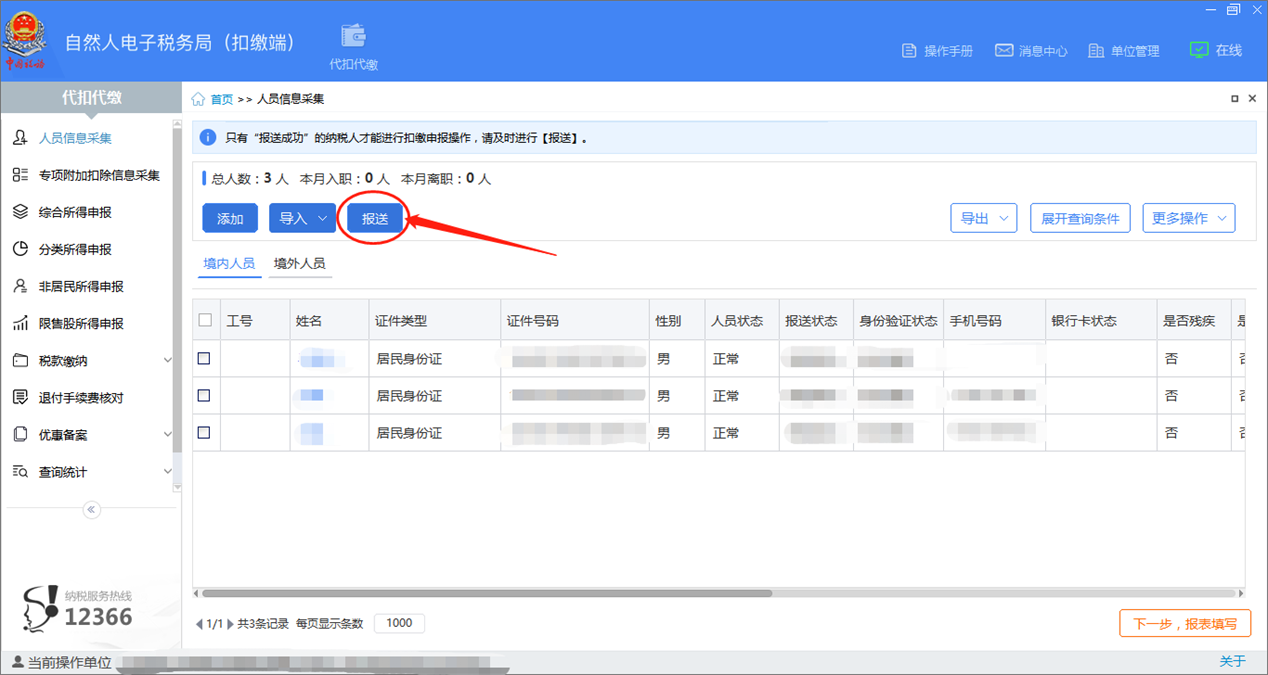Click the 优惠备案 document icon
Image resolution: width=1268 pixels, height=675 pixels.
coord(20,434)
